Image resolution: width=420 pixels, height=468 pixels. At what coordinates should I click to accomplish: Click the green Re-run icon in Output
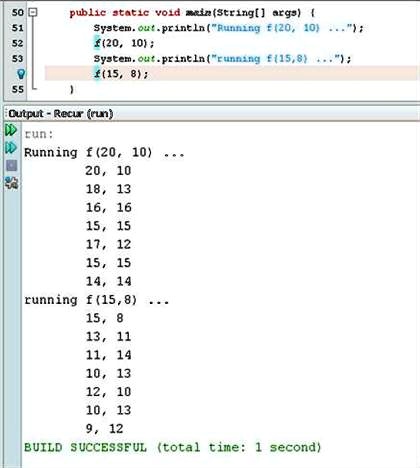11,130
